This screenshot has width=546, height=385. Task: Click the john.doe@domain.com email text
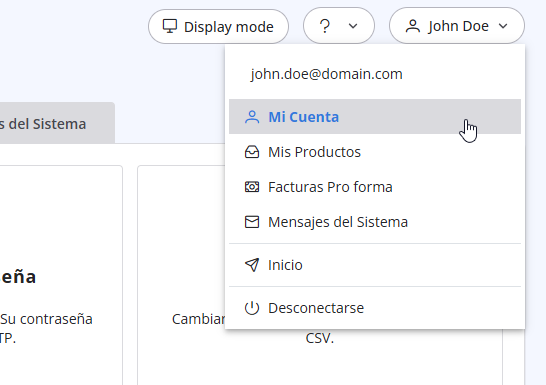pyautogui.click(x=326, y=74)
